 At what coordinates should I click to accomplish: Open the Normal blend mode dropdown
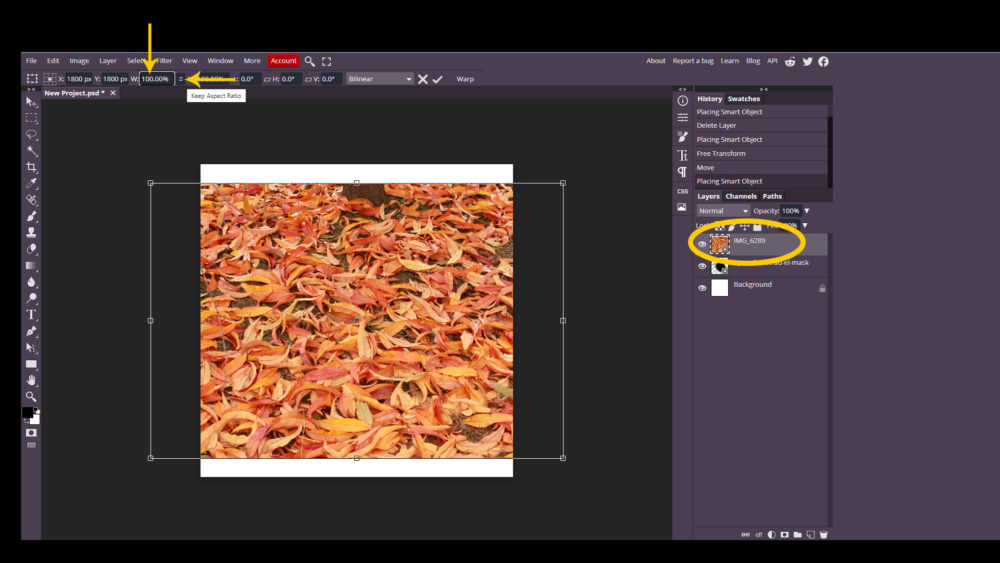point(723,211)
